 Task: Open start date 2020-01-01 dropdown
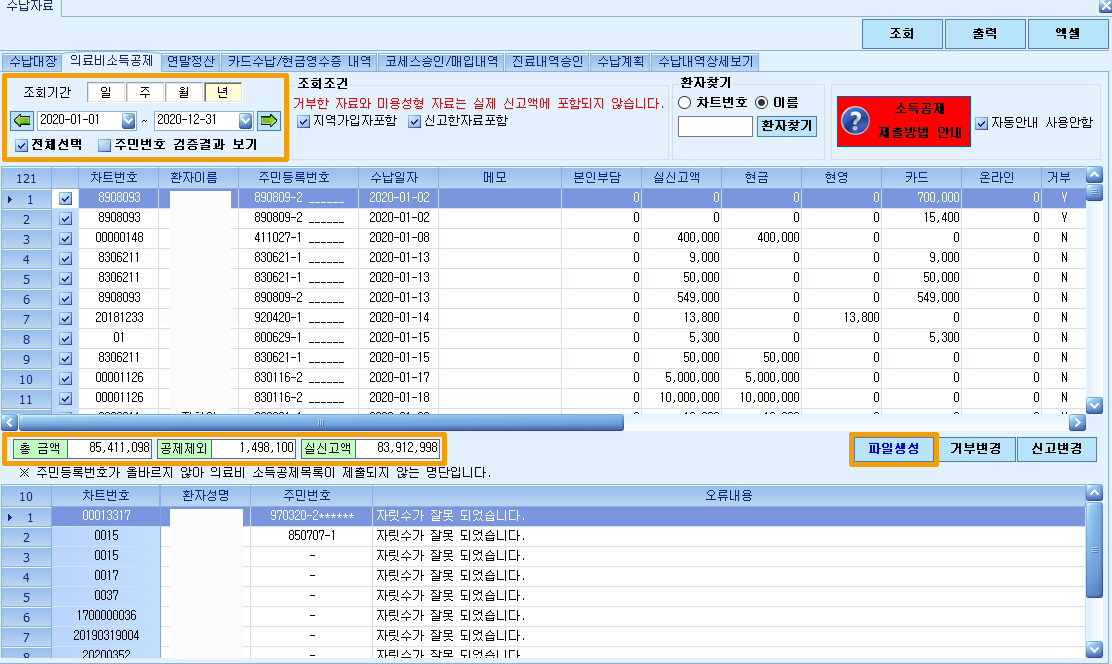coord(128,121)
